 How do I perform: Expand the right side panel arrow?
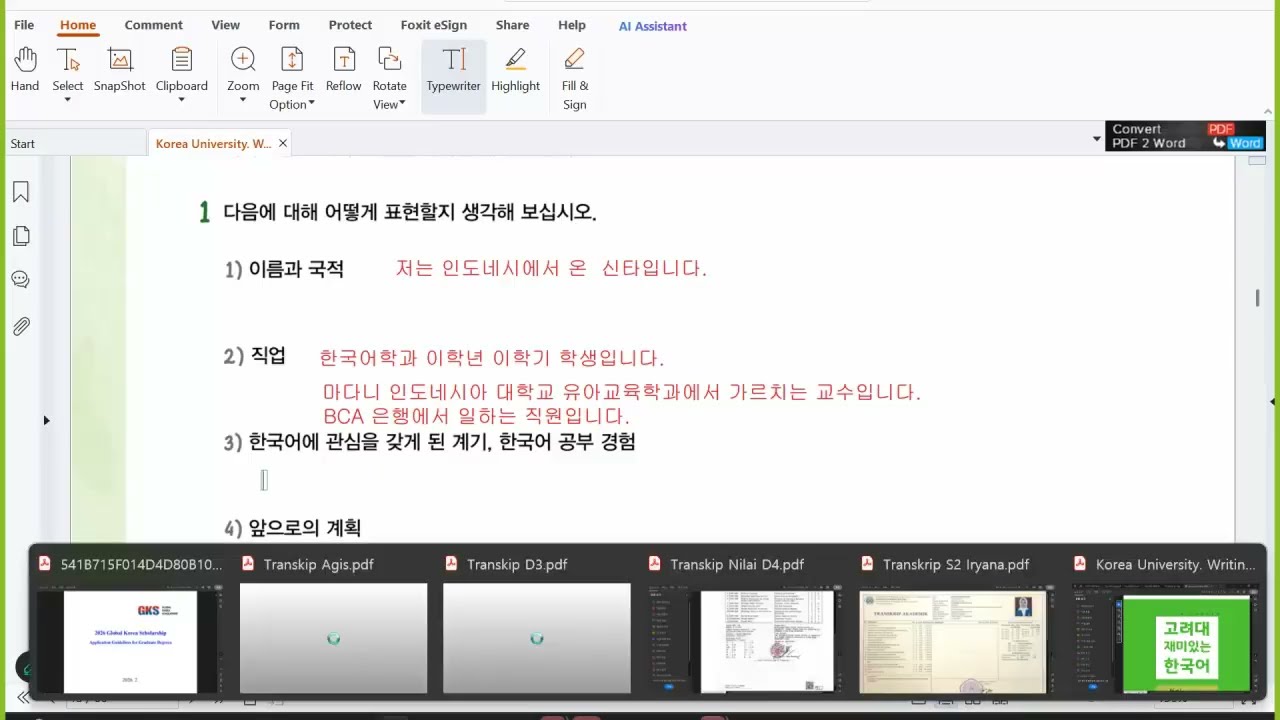point(1272,402)
